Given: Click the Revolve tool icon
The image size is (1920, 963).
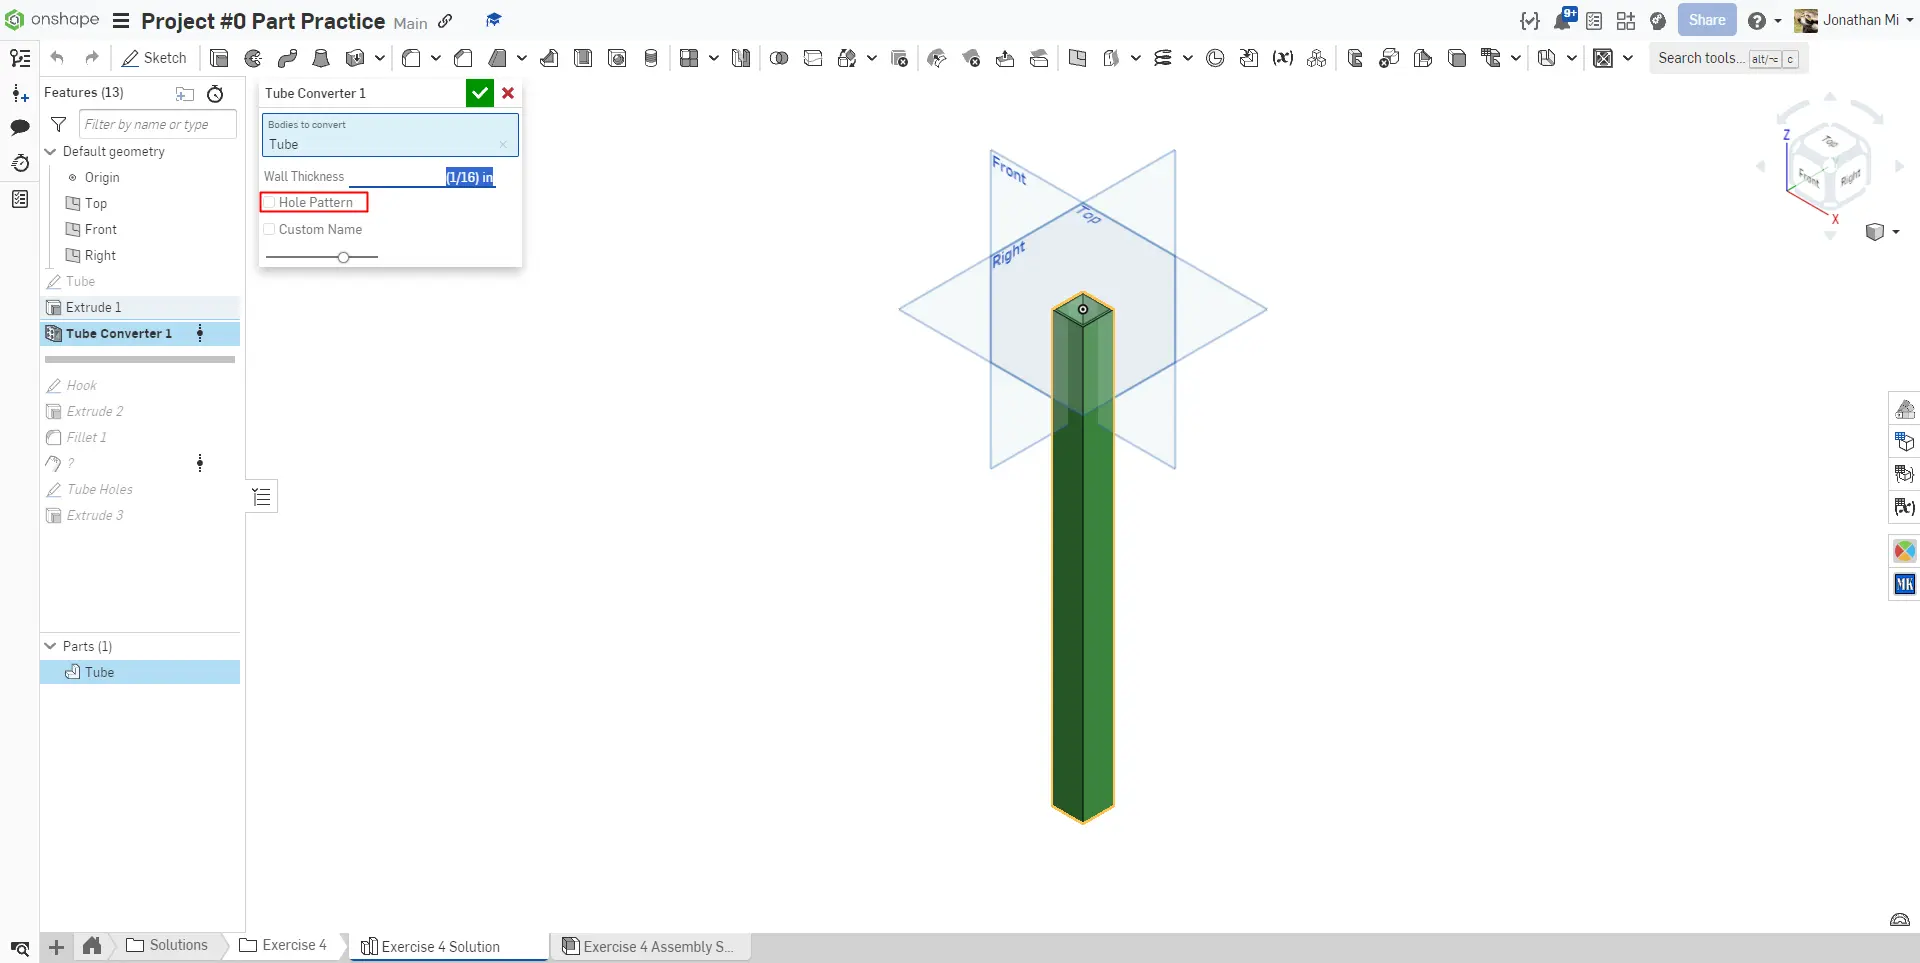Looking at the screenshot, I should coord(253,58).
